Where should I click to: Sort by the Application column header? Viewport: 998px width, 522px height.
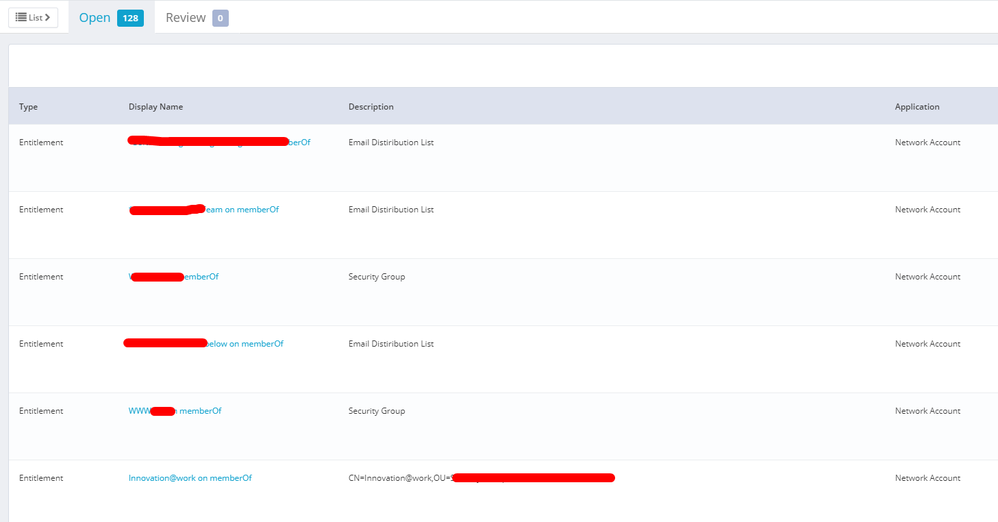917,107
